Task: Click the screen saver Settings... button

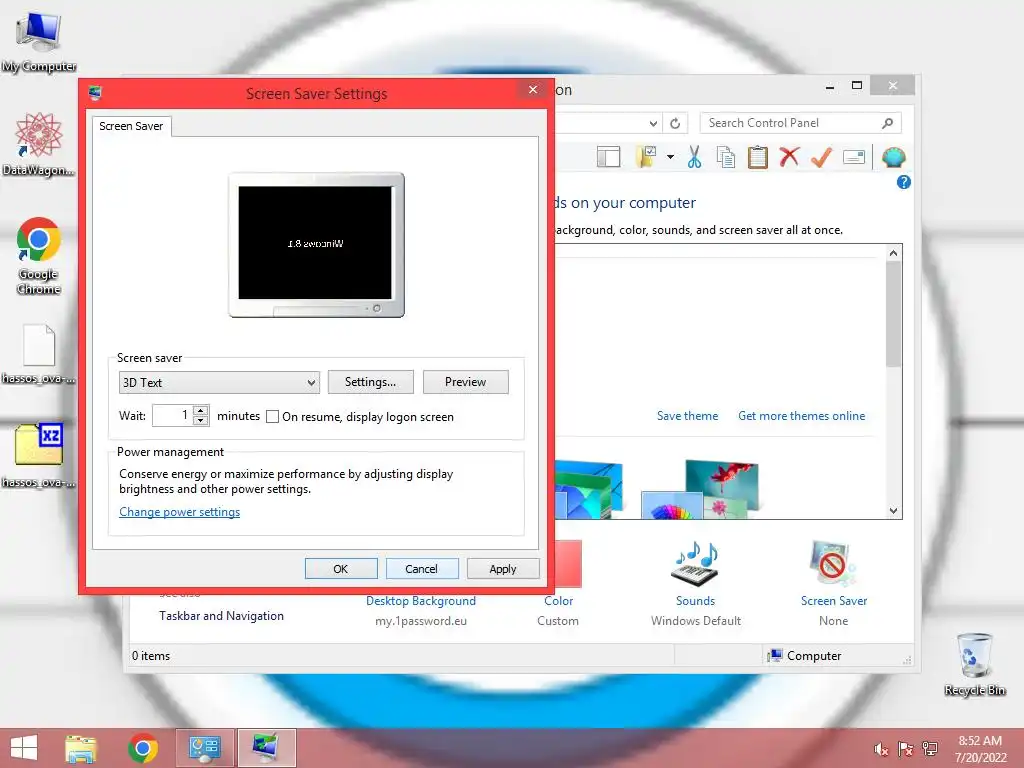Action: [x=370, y=382]
